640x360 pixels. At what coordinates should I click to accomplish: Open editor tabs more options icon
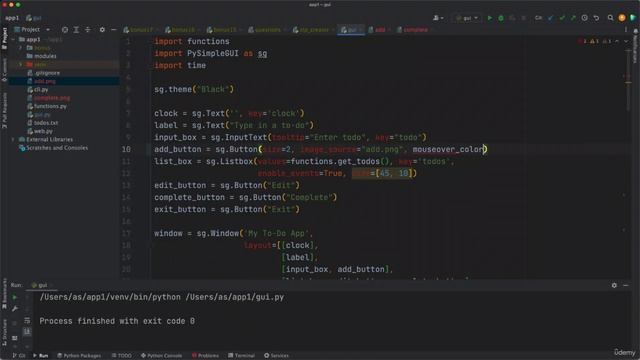[x=626, y=30]
